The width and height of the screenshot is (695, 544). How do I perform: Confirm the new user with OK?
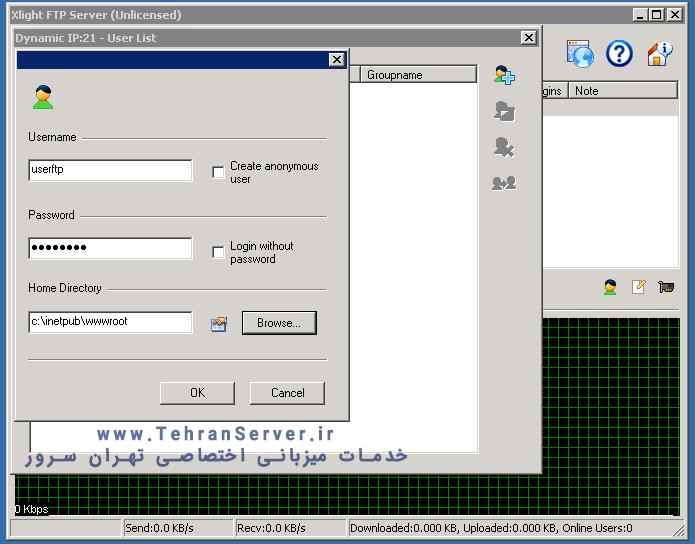coord(197,393)
